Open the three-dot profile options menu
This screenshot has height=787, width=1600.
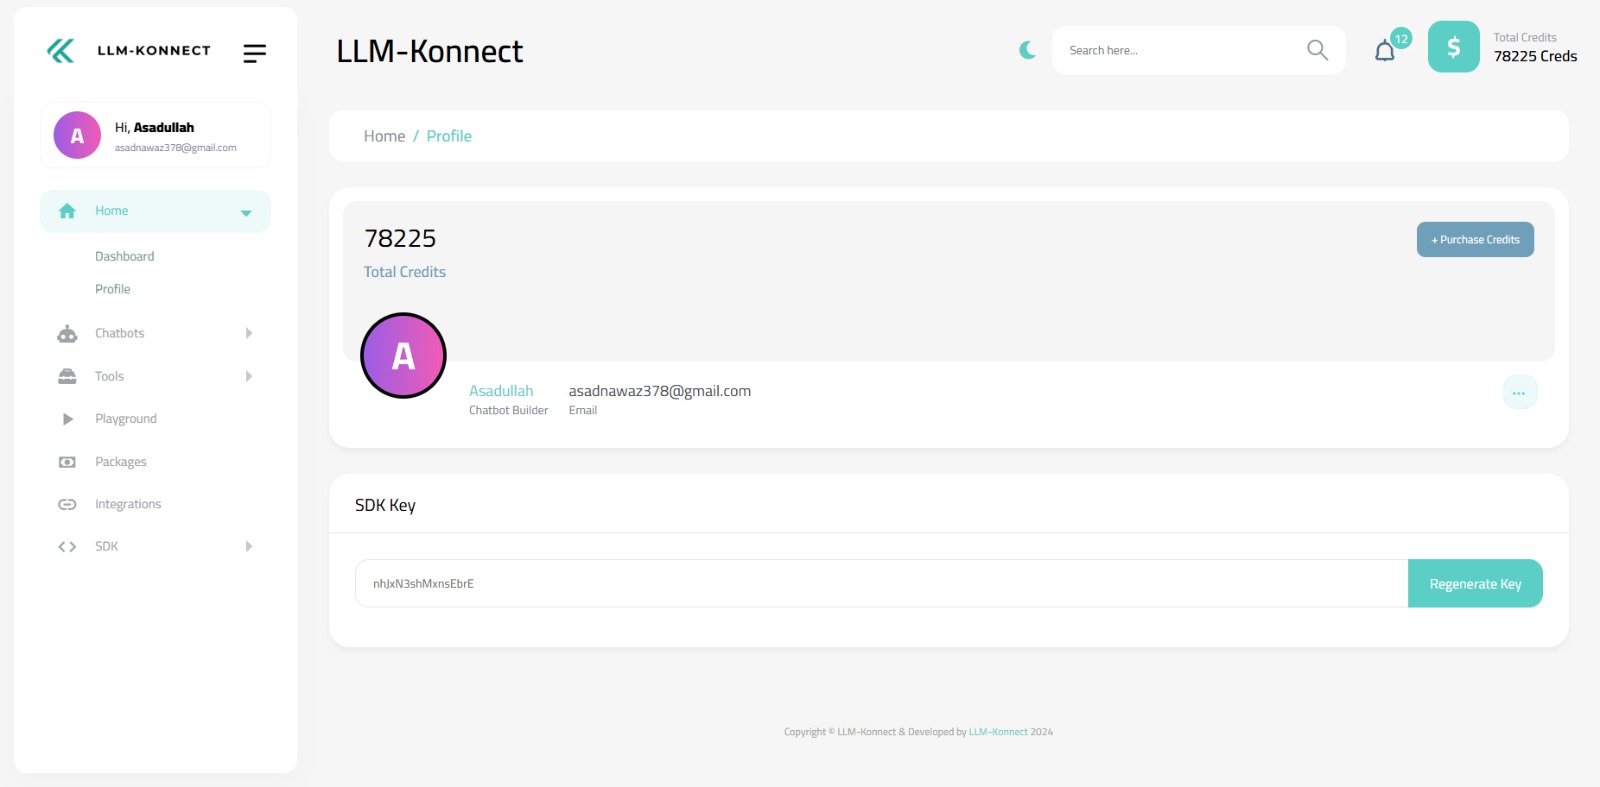(x=1519, y=393)
